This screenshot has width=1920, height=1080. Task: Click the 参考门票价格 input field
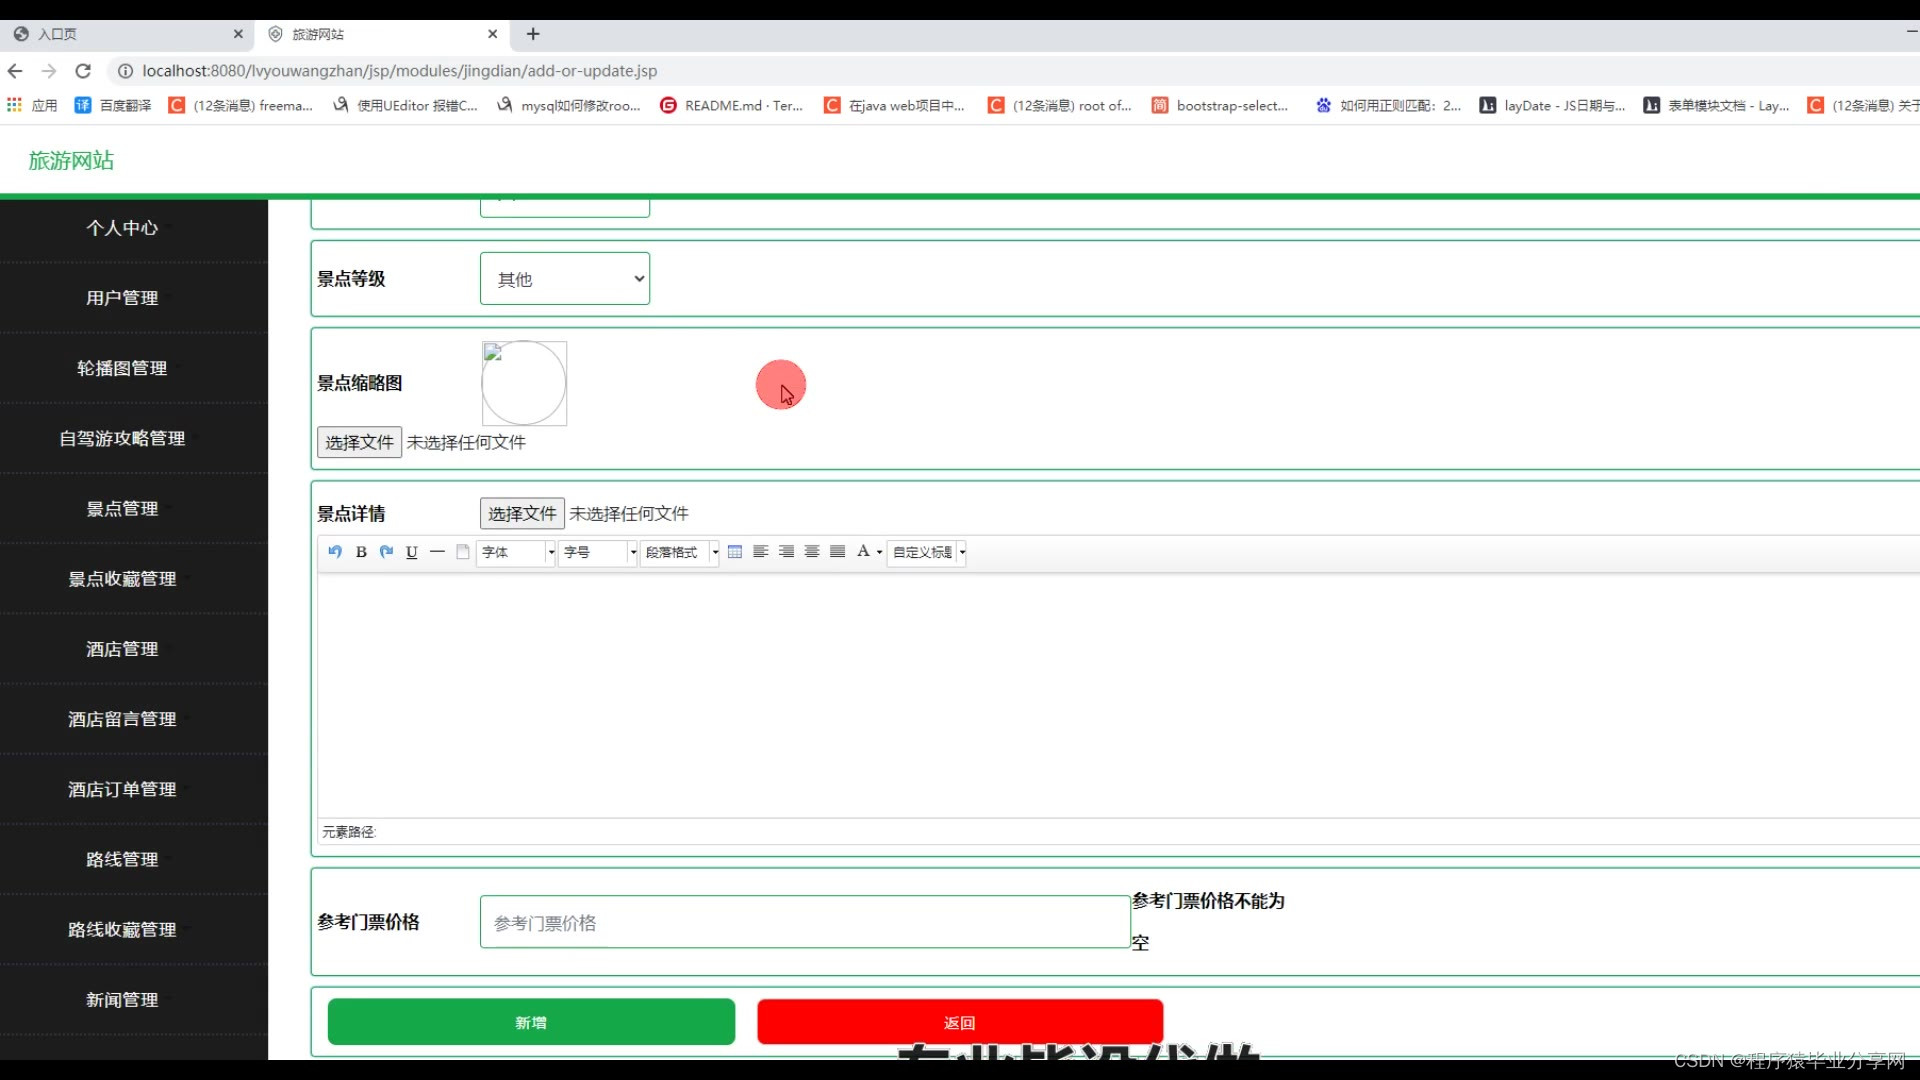[x=805, y=922]
